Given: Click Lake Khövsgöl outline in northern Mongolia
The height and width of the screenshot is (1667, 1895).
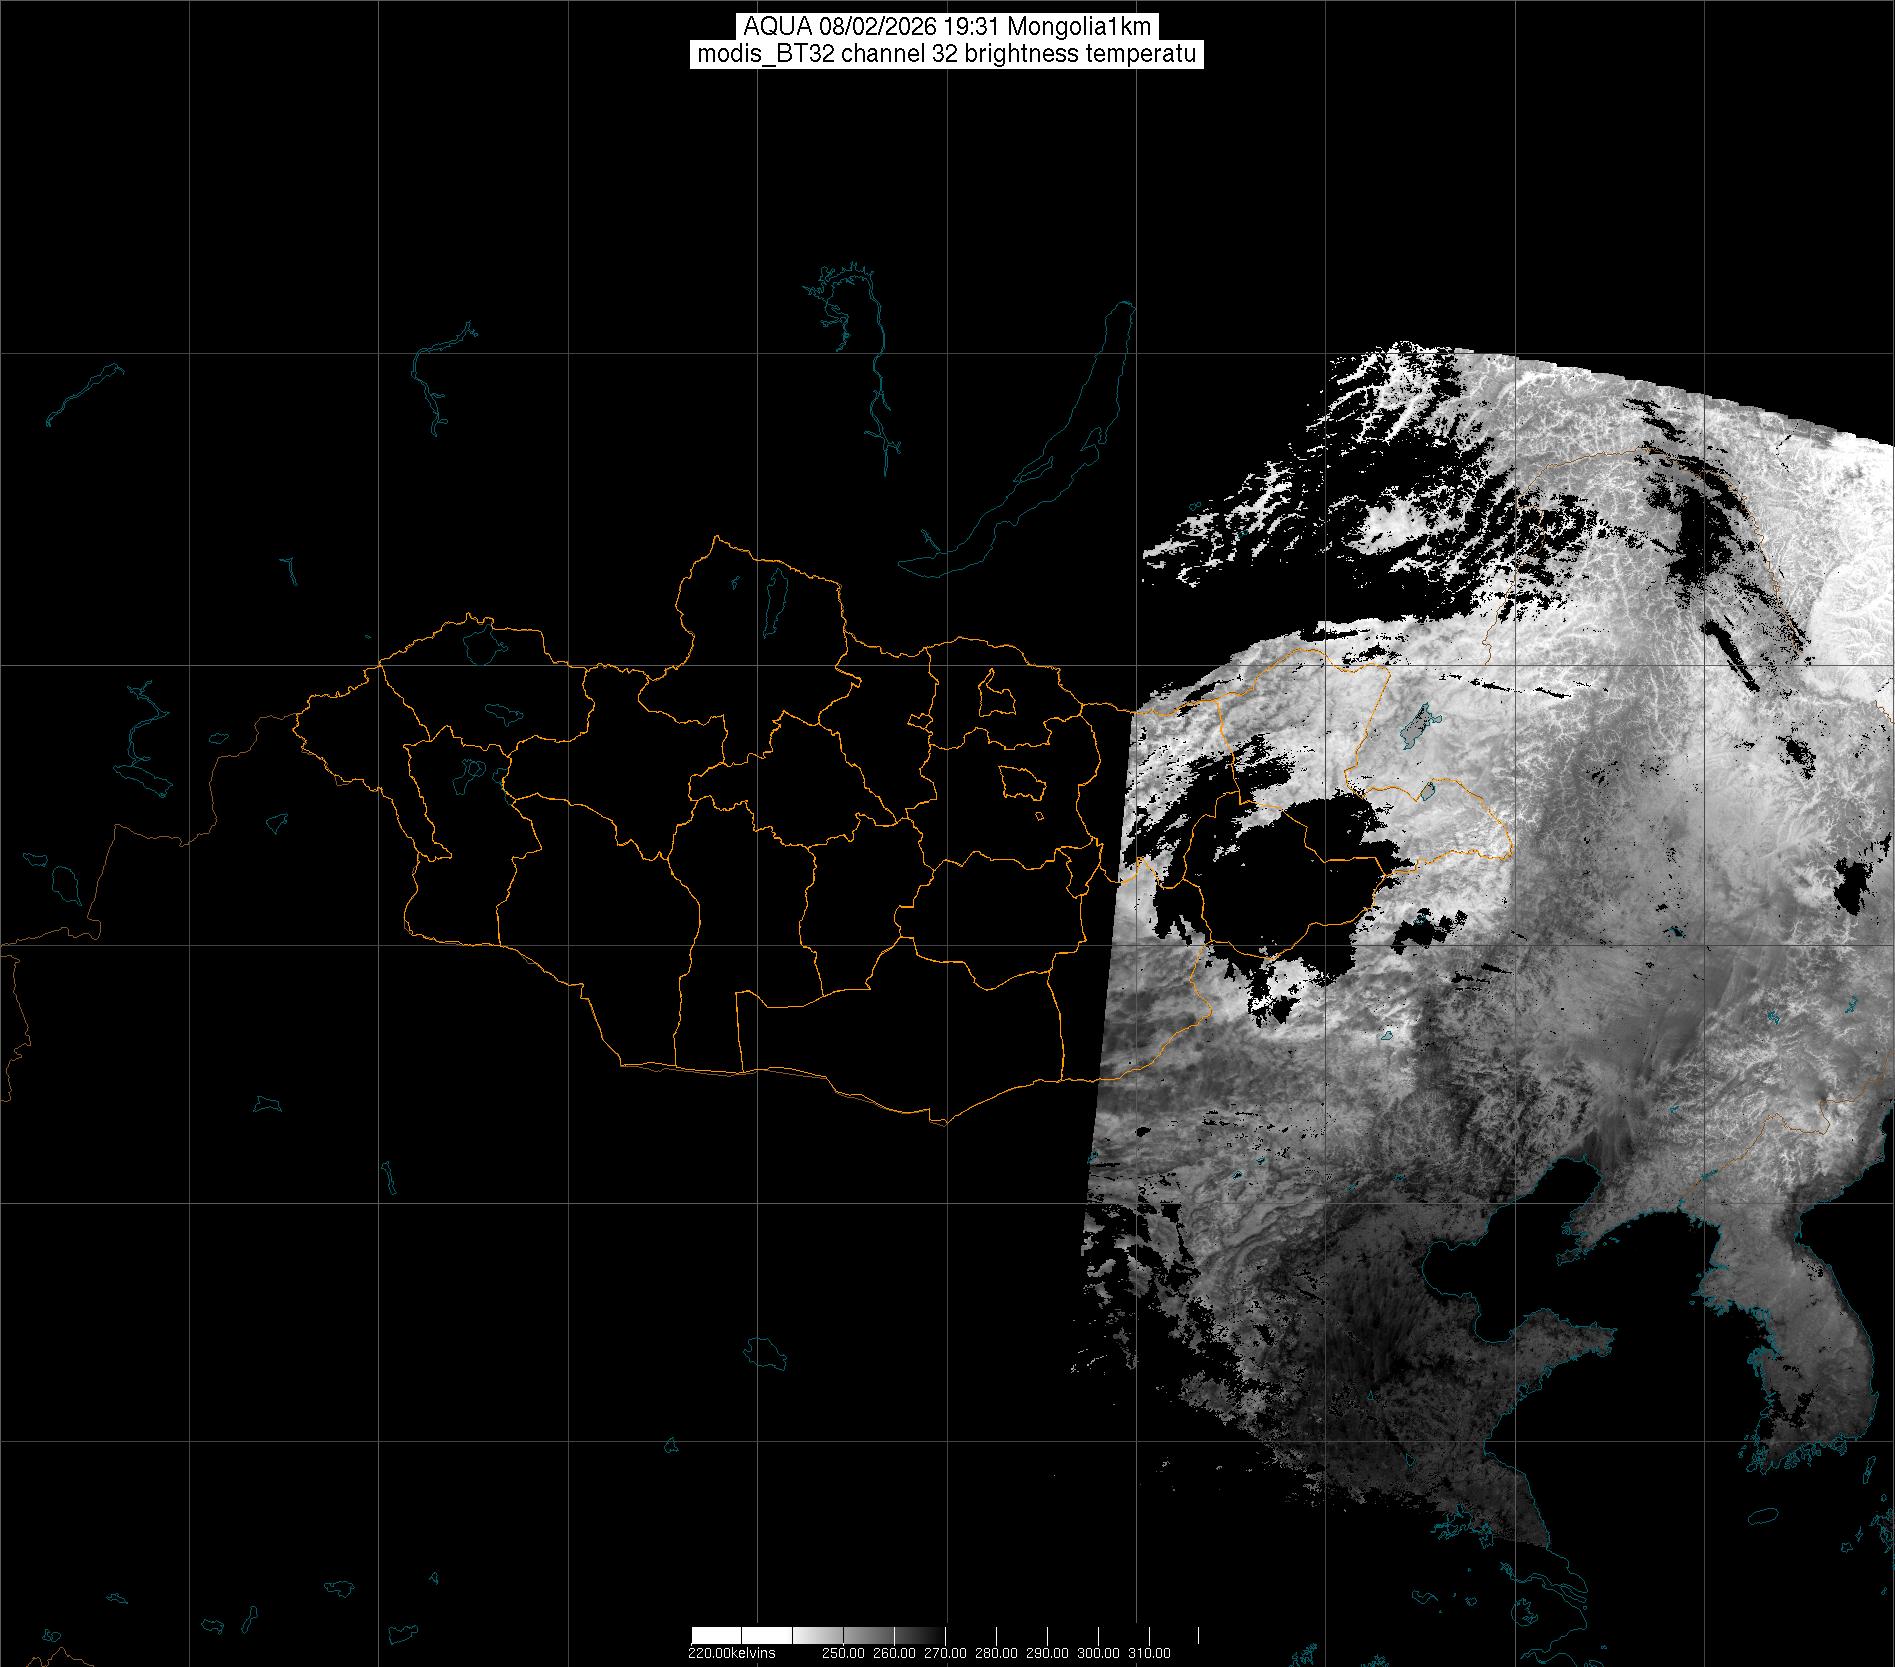Looking at the screenshot, I should tap(774, 595).
